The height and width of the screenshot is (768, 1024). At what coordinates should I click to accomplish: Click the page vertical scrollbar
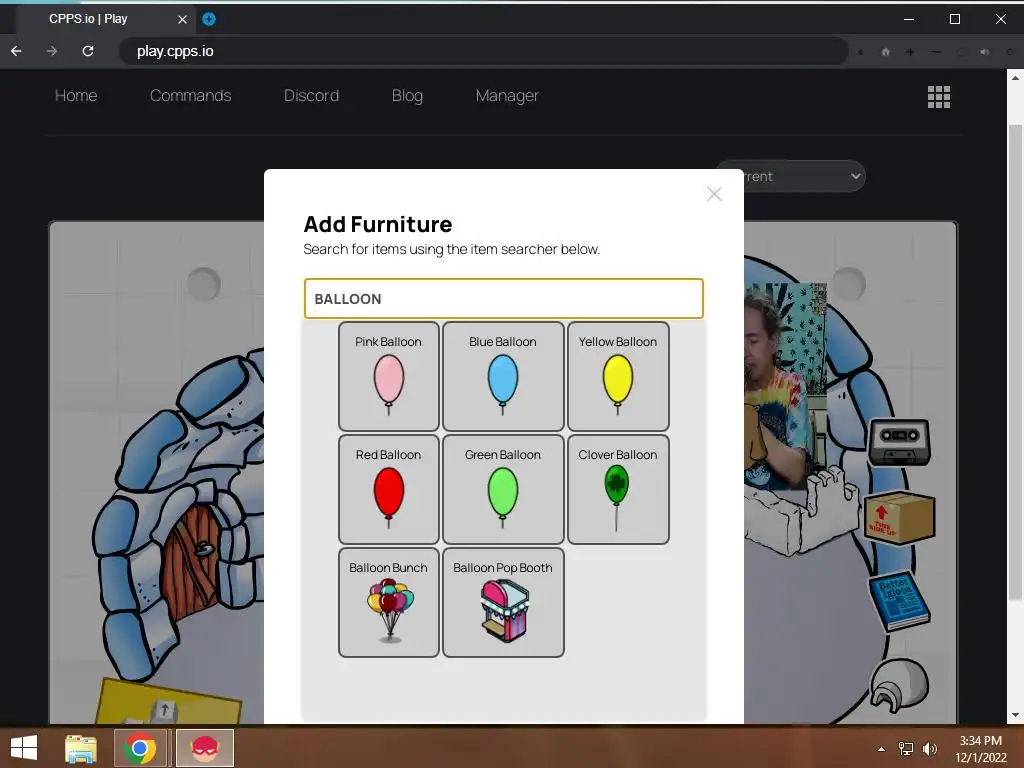tap(1015, 362)
